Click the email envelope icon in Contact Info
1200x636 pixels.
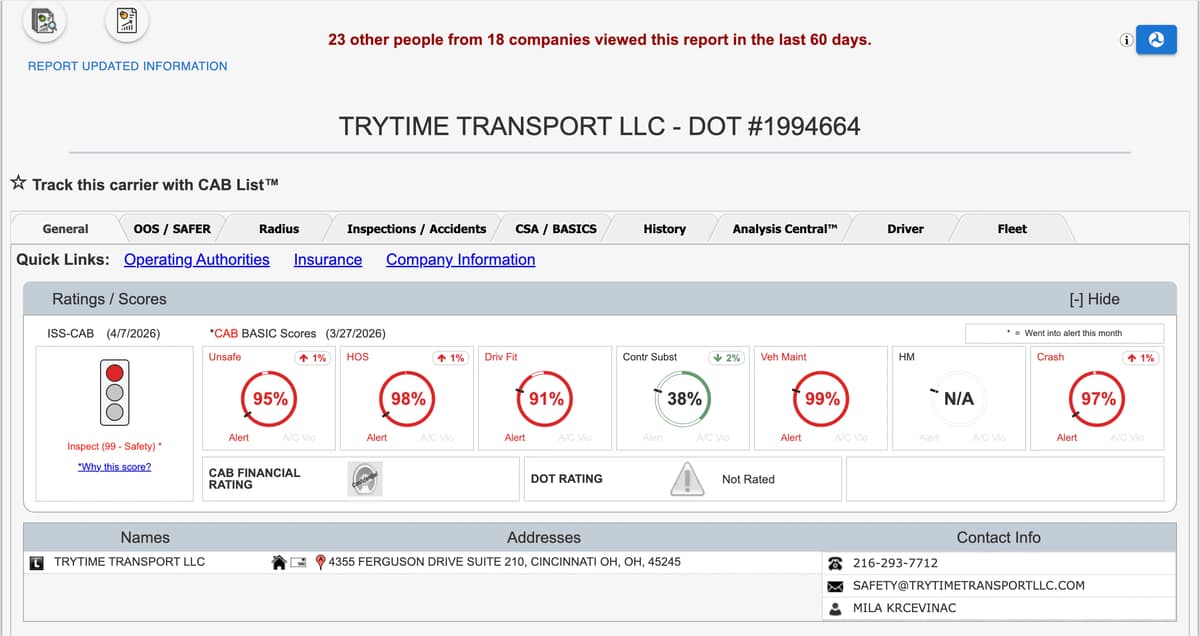[836, 586]
